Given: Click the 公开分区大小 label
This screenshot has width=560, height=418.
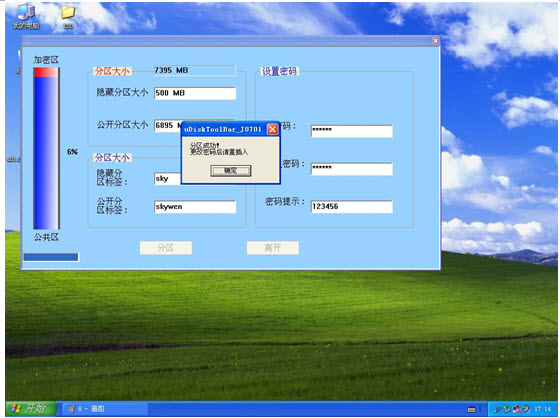Looking at the screenshot, I should (122, 125).
